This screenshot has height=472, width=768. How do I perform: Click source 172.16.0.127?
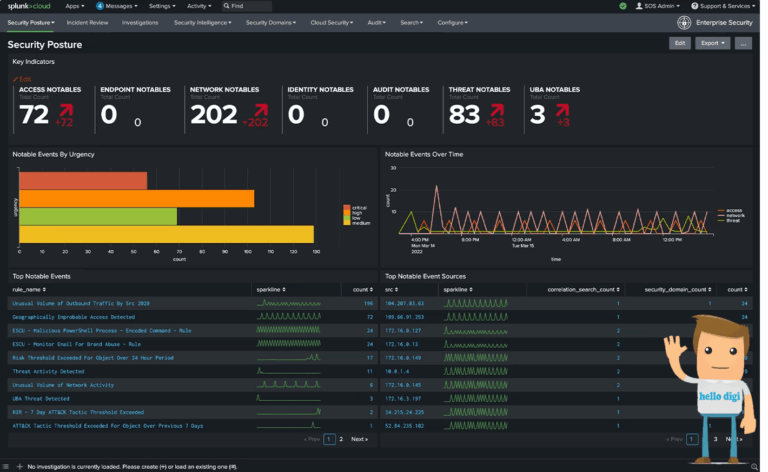click(x=403, y=330)
